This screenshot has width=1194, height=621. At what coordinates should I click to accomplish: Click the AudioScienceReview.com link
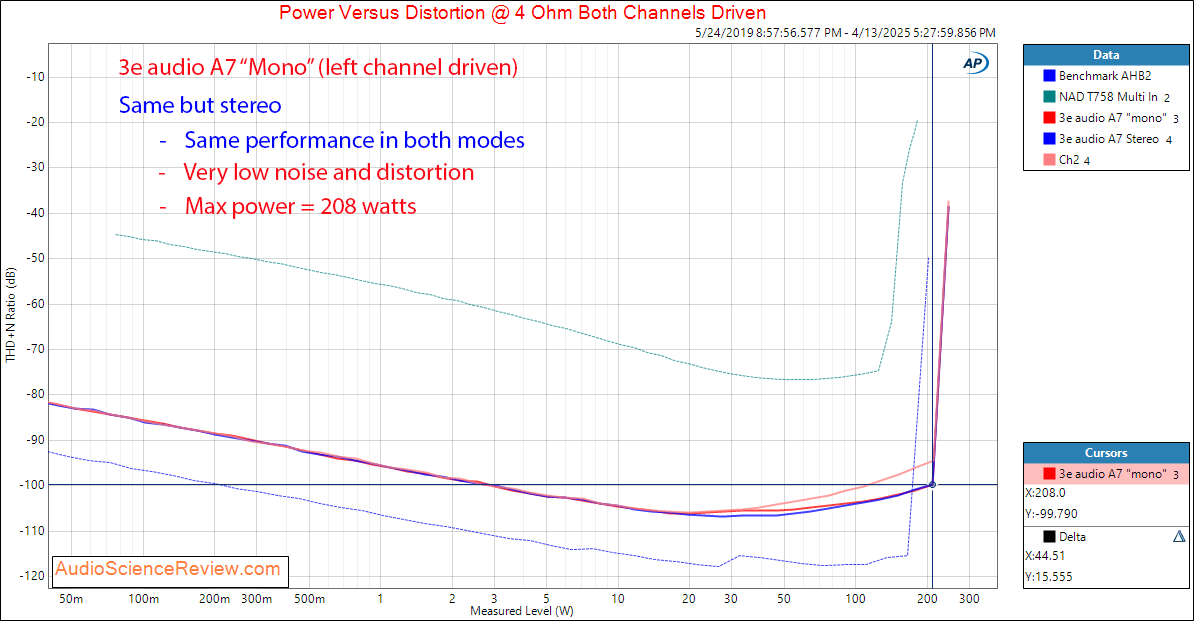[168, 569]
